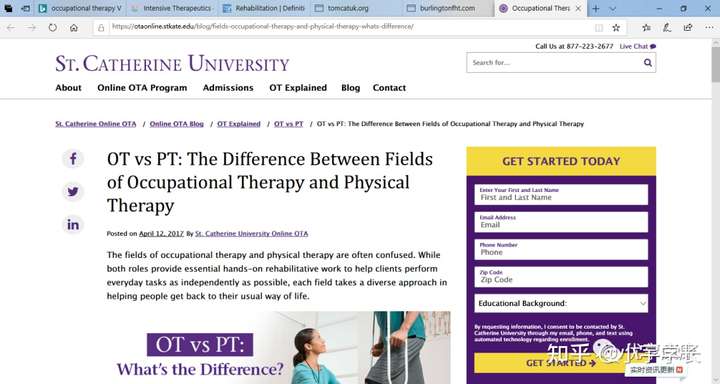The width and height of the screenshot is (720, 384).
Task: Switch to Intensive Therapeutics tab
Action: (x=171, y=8)
